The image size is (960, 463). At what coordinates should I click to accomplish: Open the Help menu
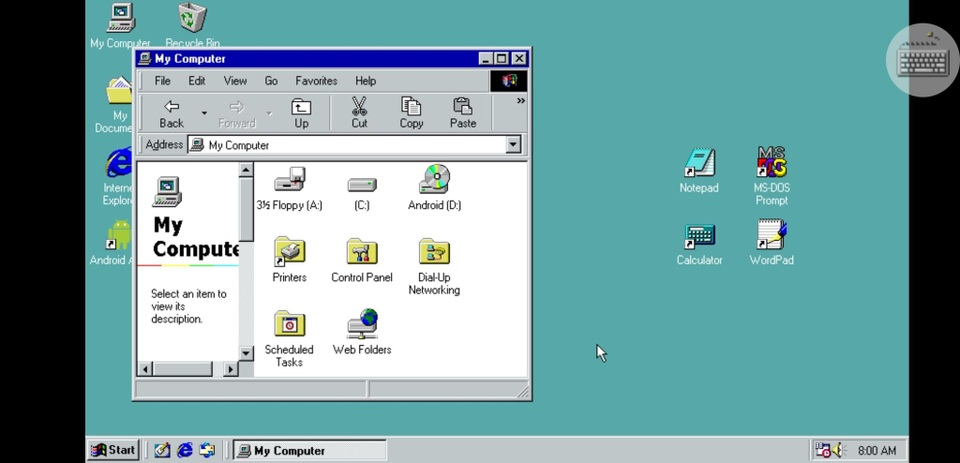[366, 81]
